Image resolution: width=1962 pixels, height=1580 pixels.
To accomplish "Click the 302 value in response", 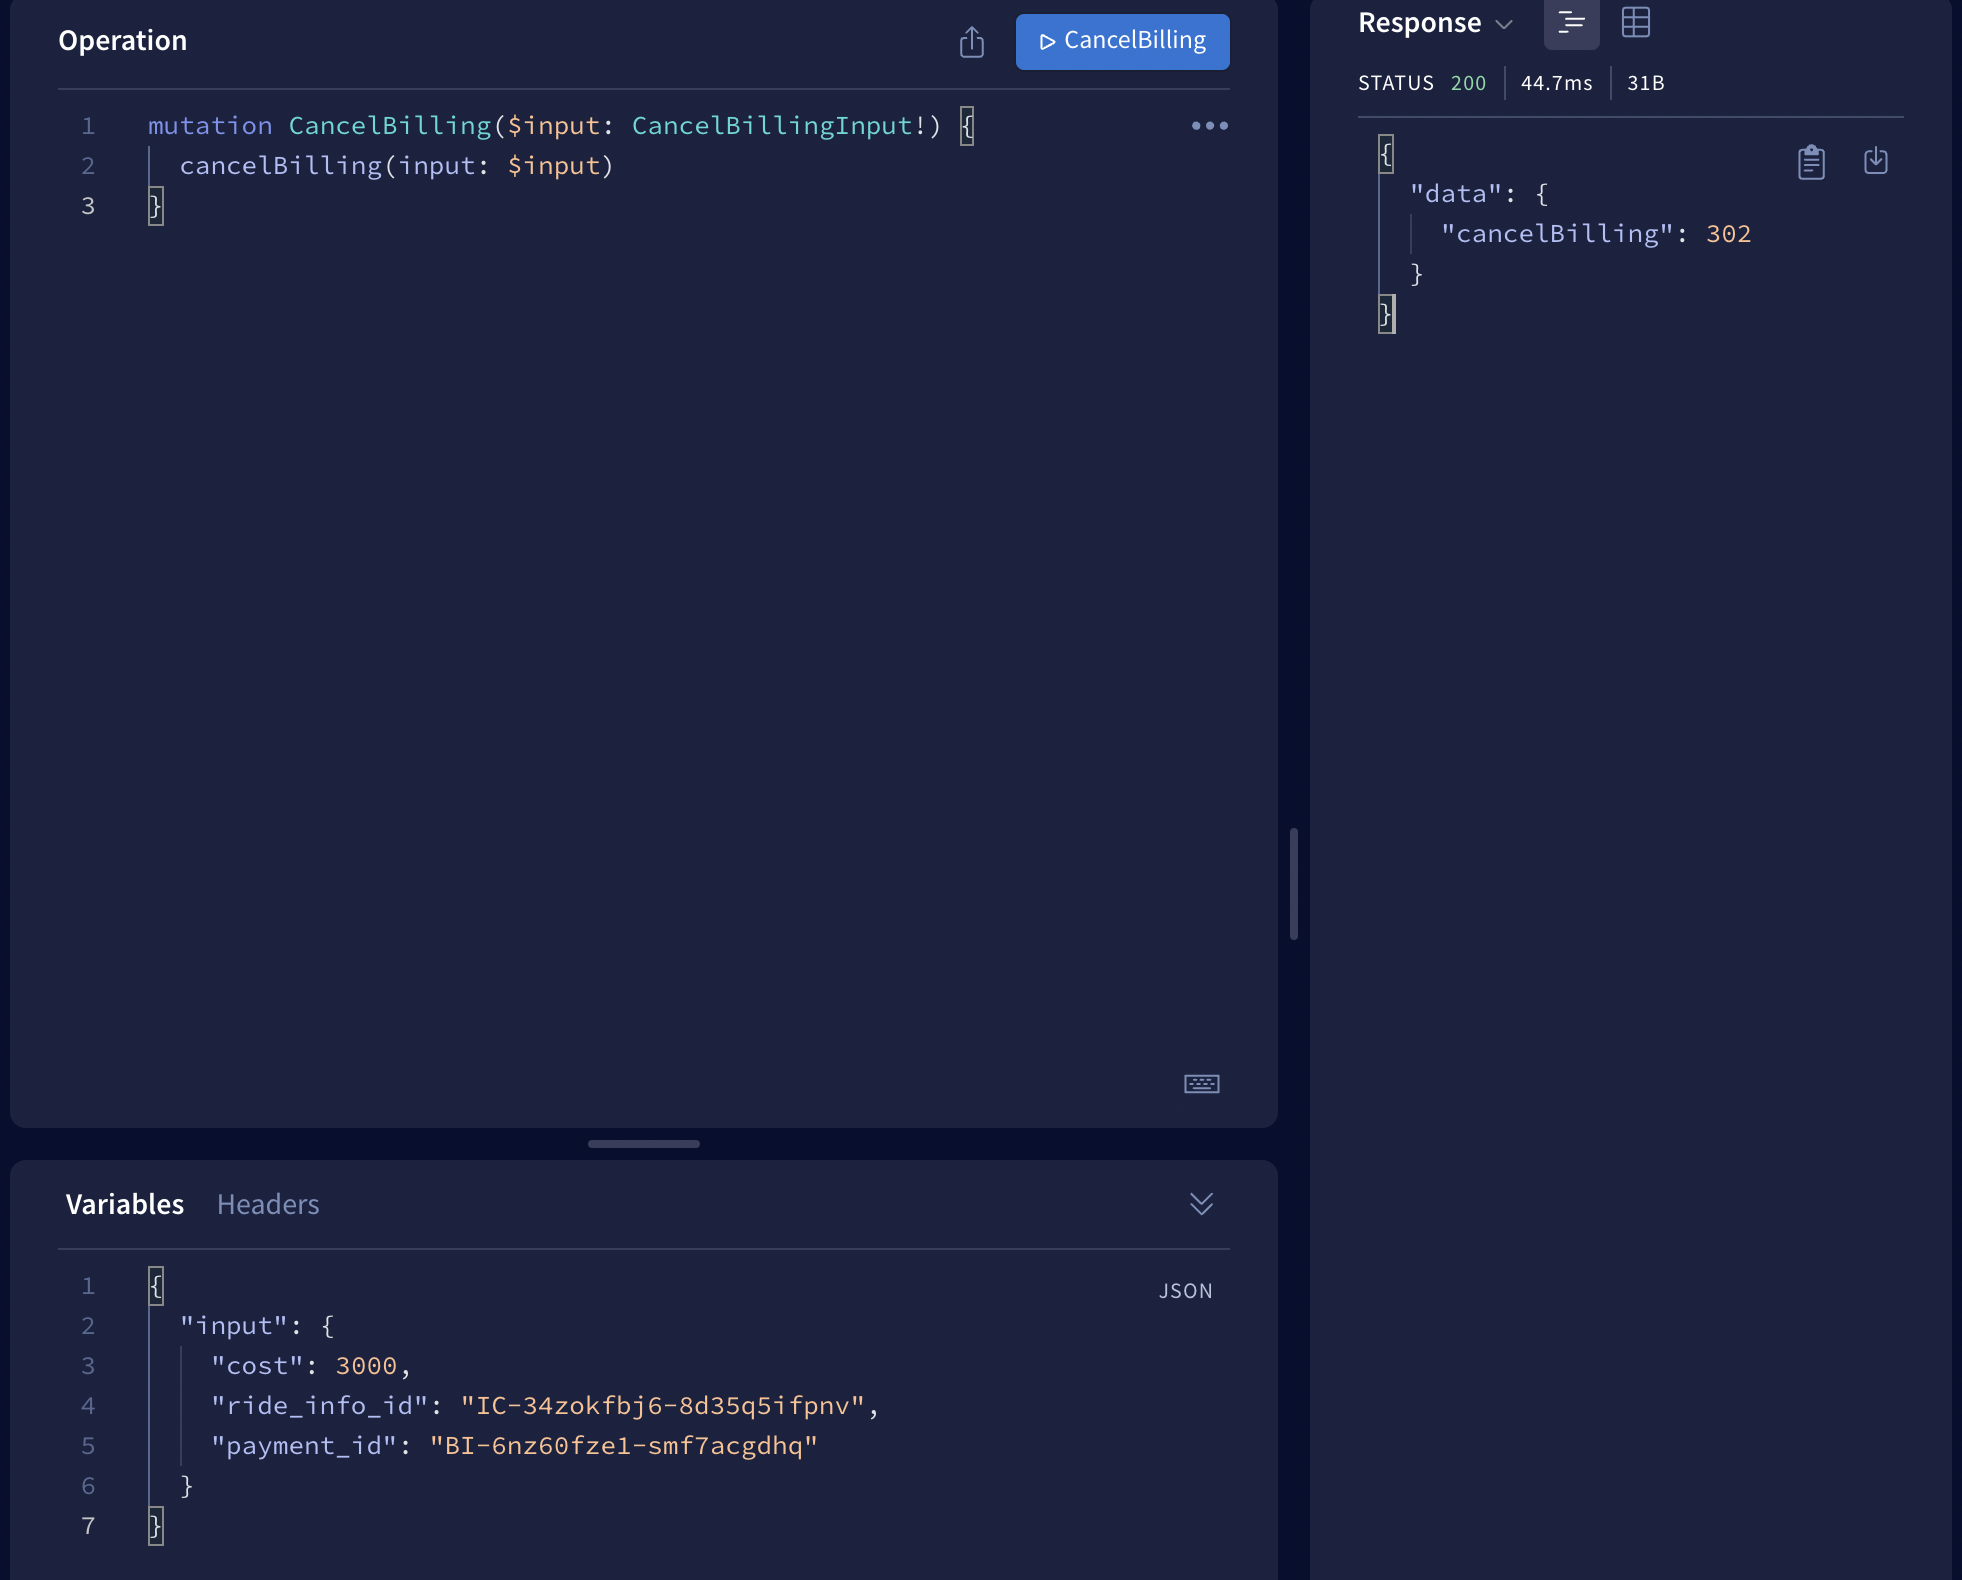I will pyautogui.click(x=1728, y=234).
